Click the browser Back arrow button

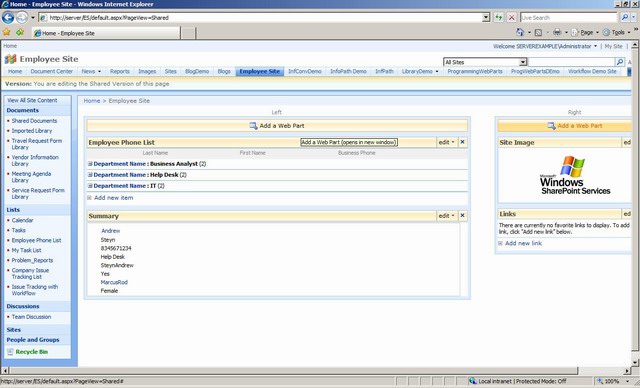8,18
